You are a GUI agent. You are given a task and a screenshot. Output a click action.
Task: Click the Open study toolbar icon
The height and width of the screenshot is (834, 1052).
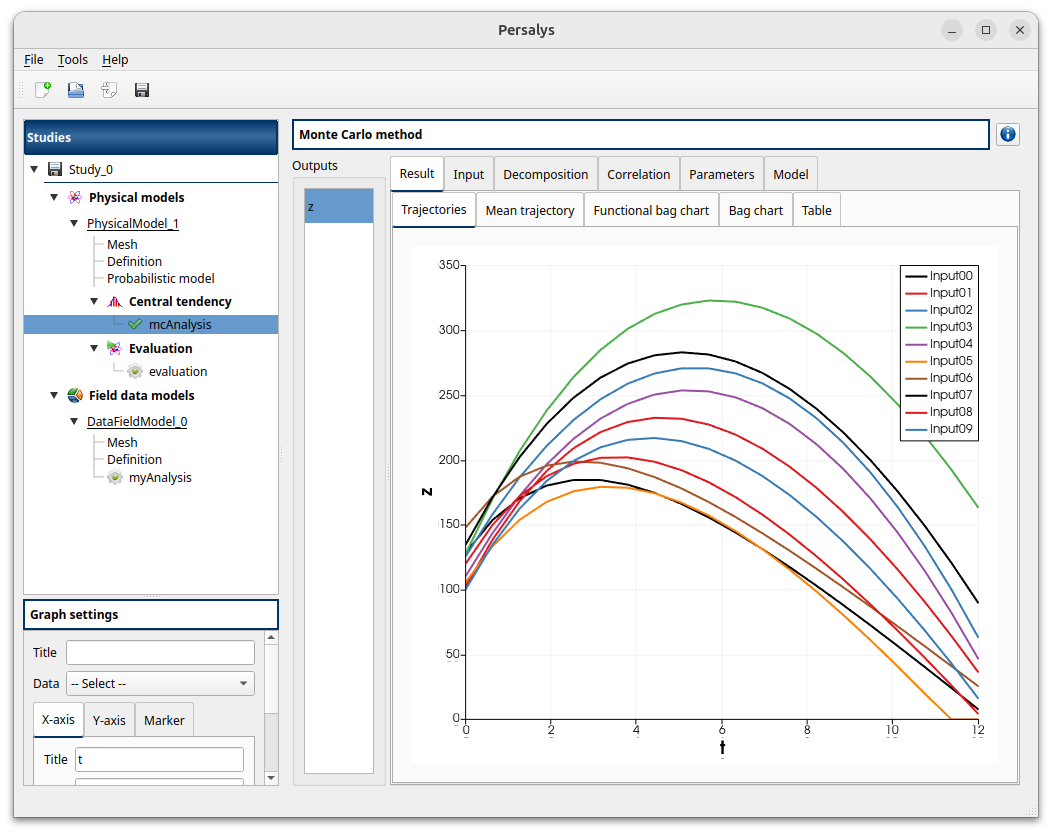pos(76,90)
